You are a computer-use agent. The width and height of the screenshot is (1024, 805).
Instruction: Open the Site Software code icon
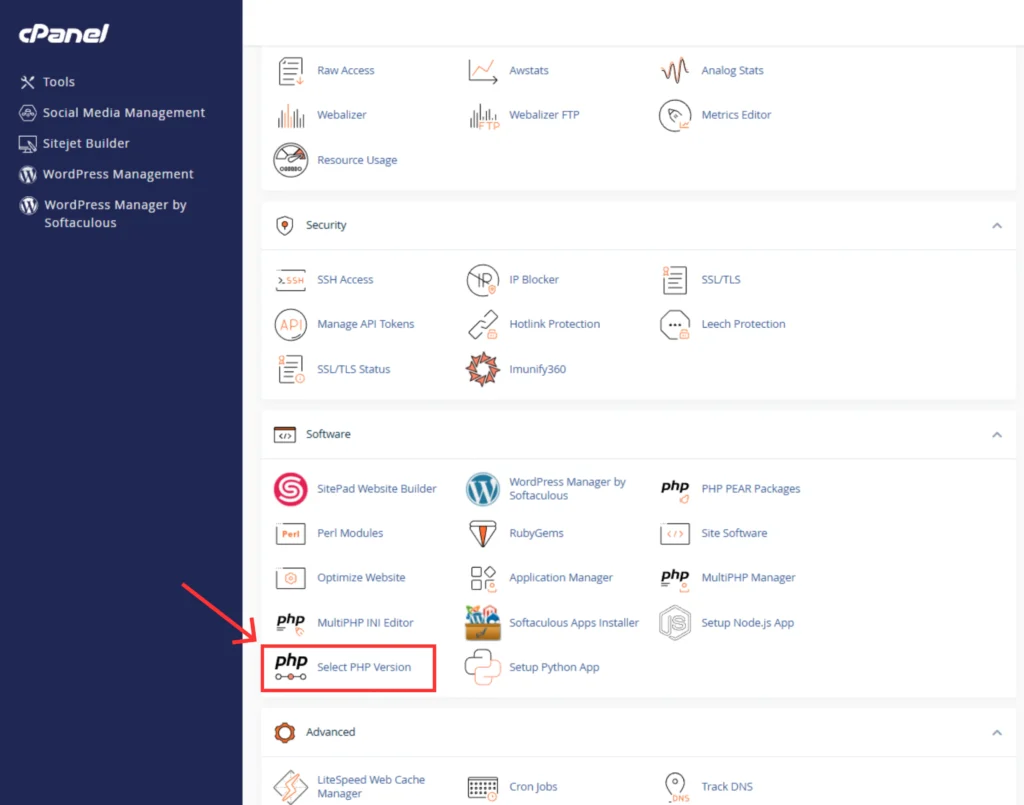click(675, 533)
